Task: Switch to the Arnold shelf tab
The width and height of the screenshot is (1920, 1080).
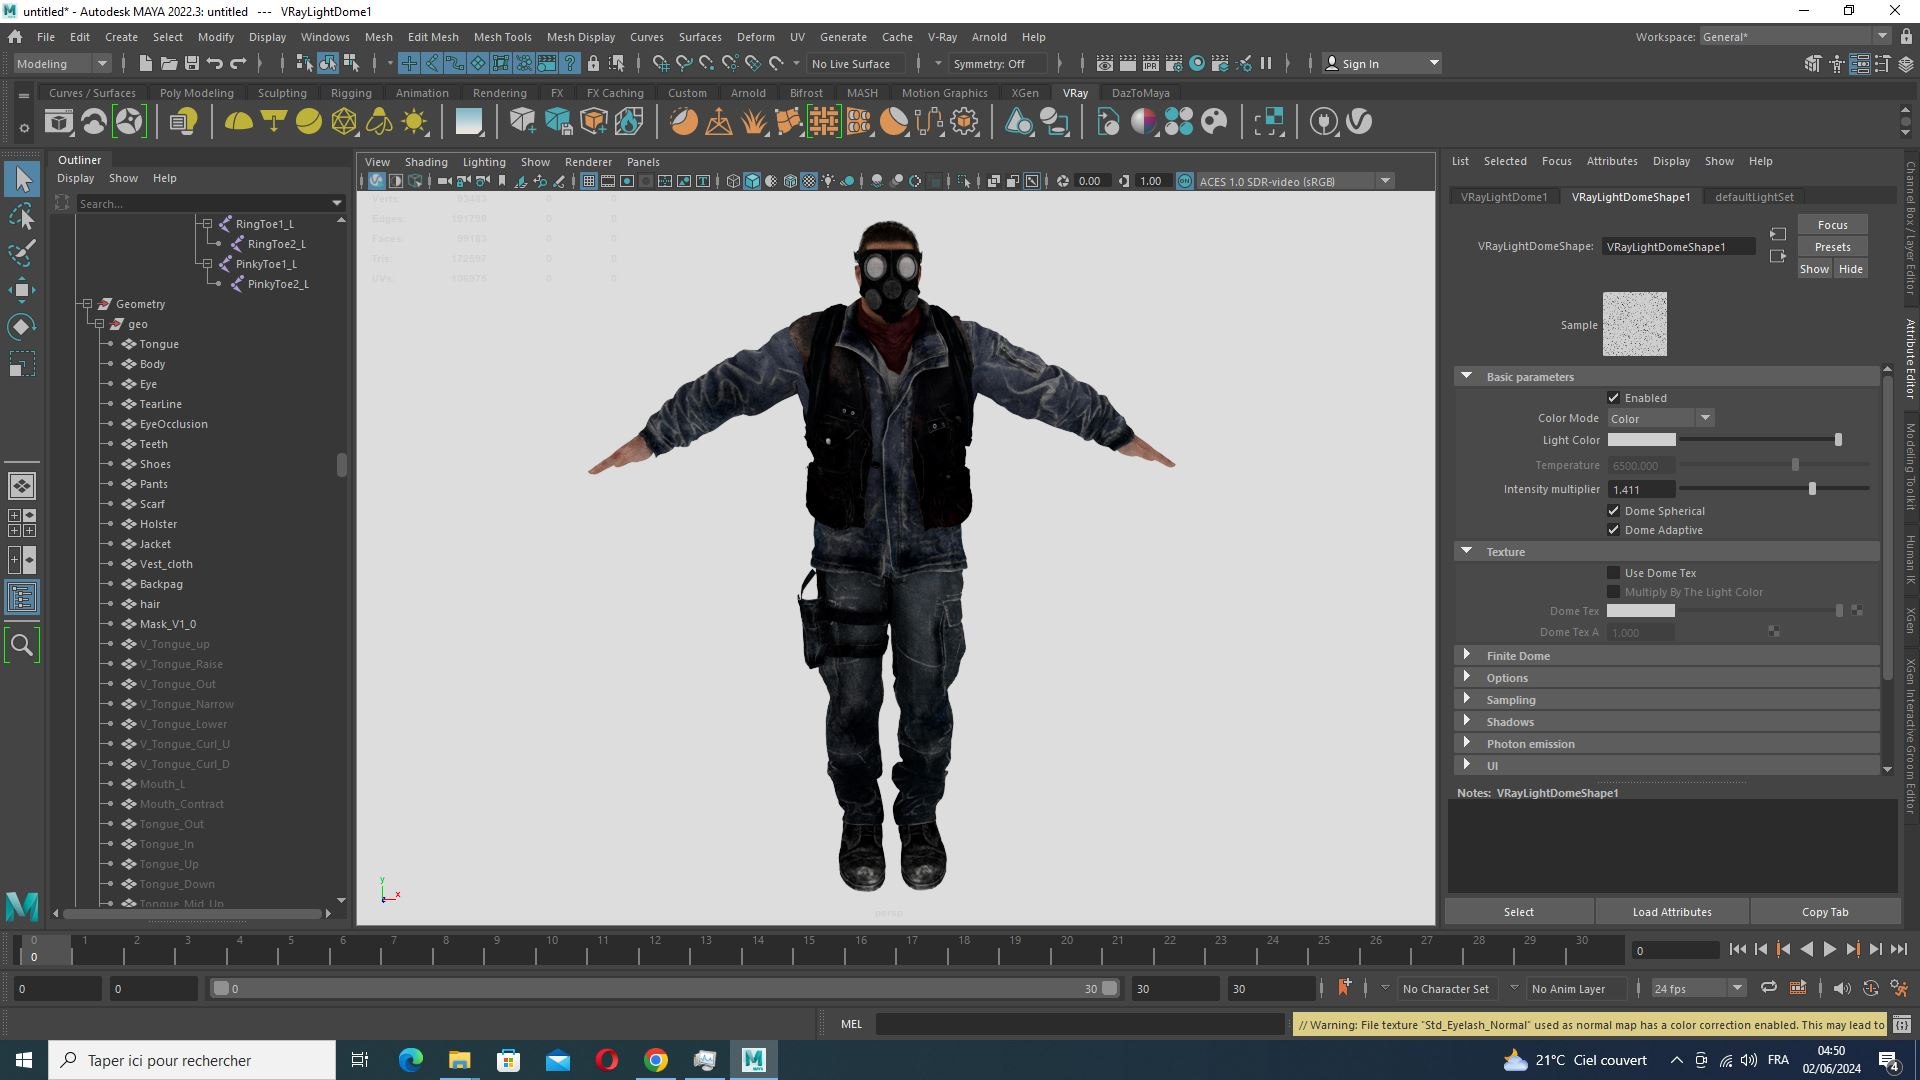Action: point(748,93)
